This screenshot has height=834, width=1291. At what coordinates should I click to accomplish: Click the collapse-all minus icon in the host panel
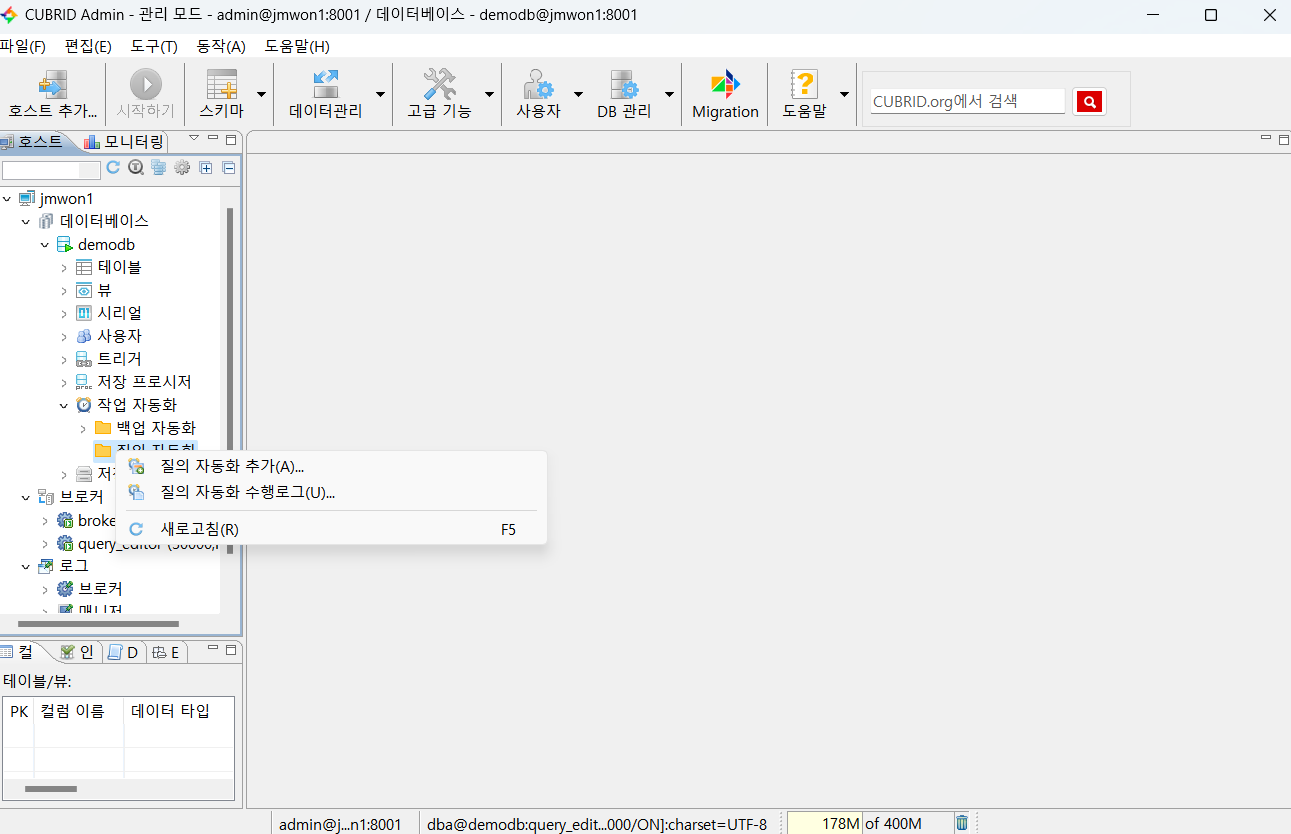point(228,168)
